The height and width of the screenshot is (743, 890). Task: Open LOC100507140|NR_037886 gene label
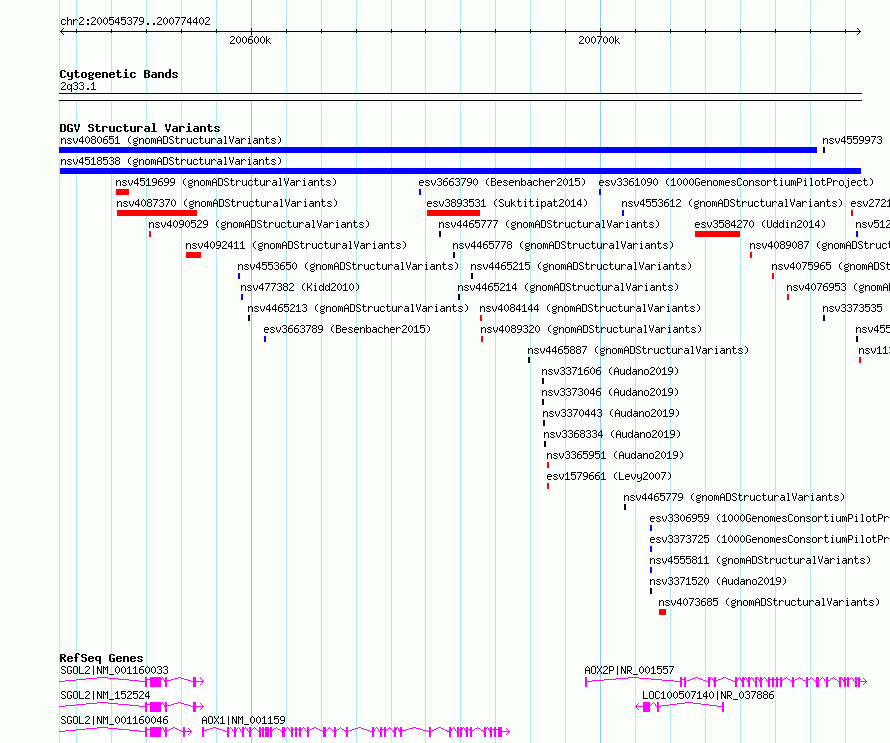[708, 695]
